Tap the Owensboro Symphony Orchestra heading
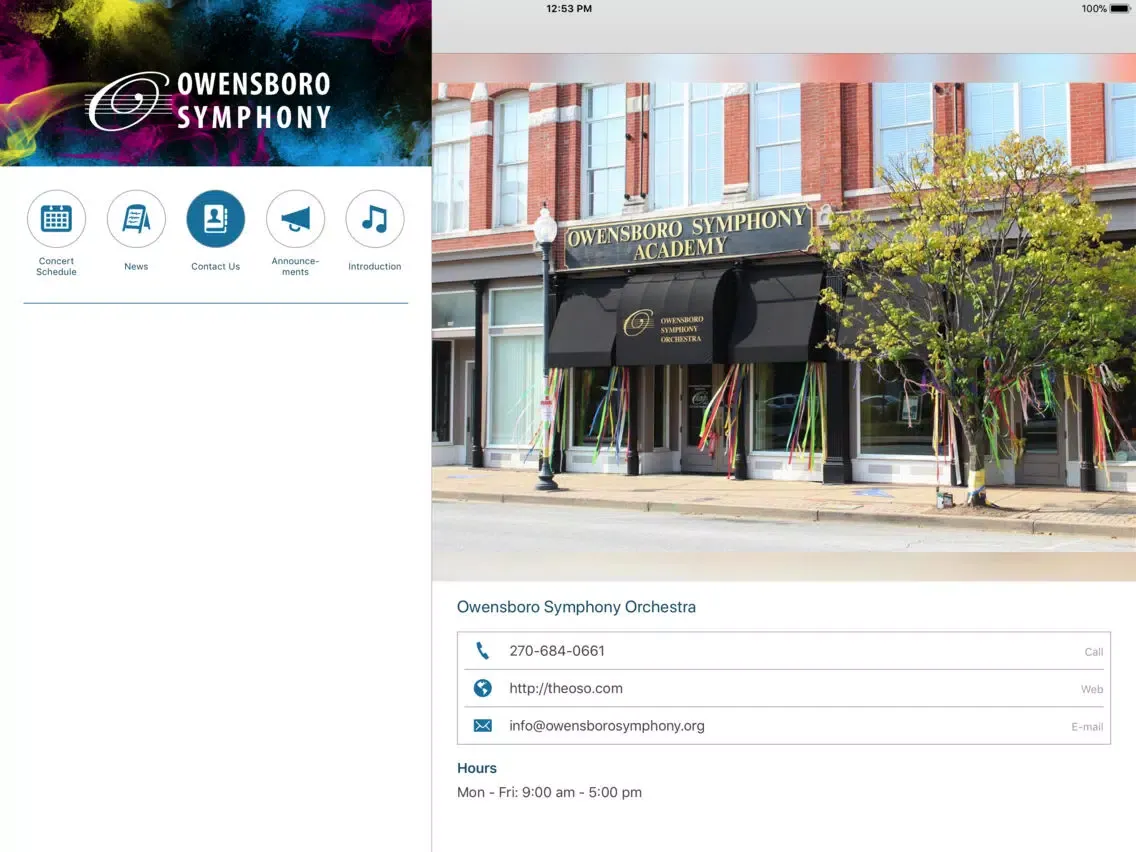This screenshot has height=852, width=1136. click(x=576, y=607)
